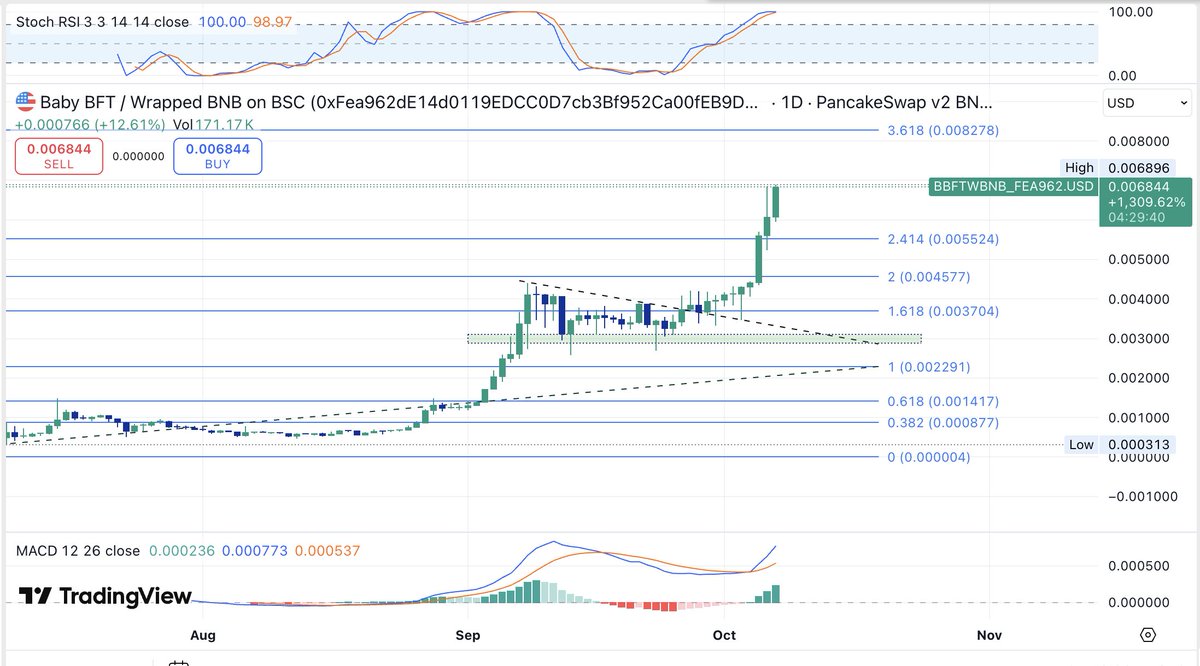Click the MACD signal value 0.000537

pos(327,551)
